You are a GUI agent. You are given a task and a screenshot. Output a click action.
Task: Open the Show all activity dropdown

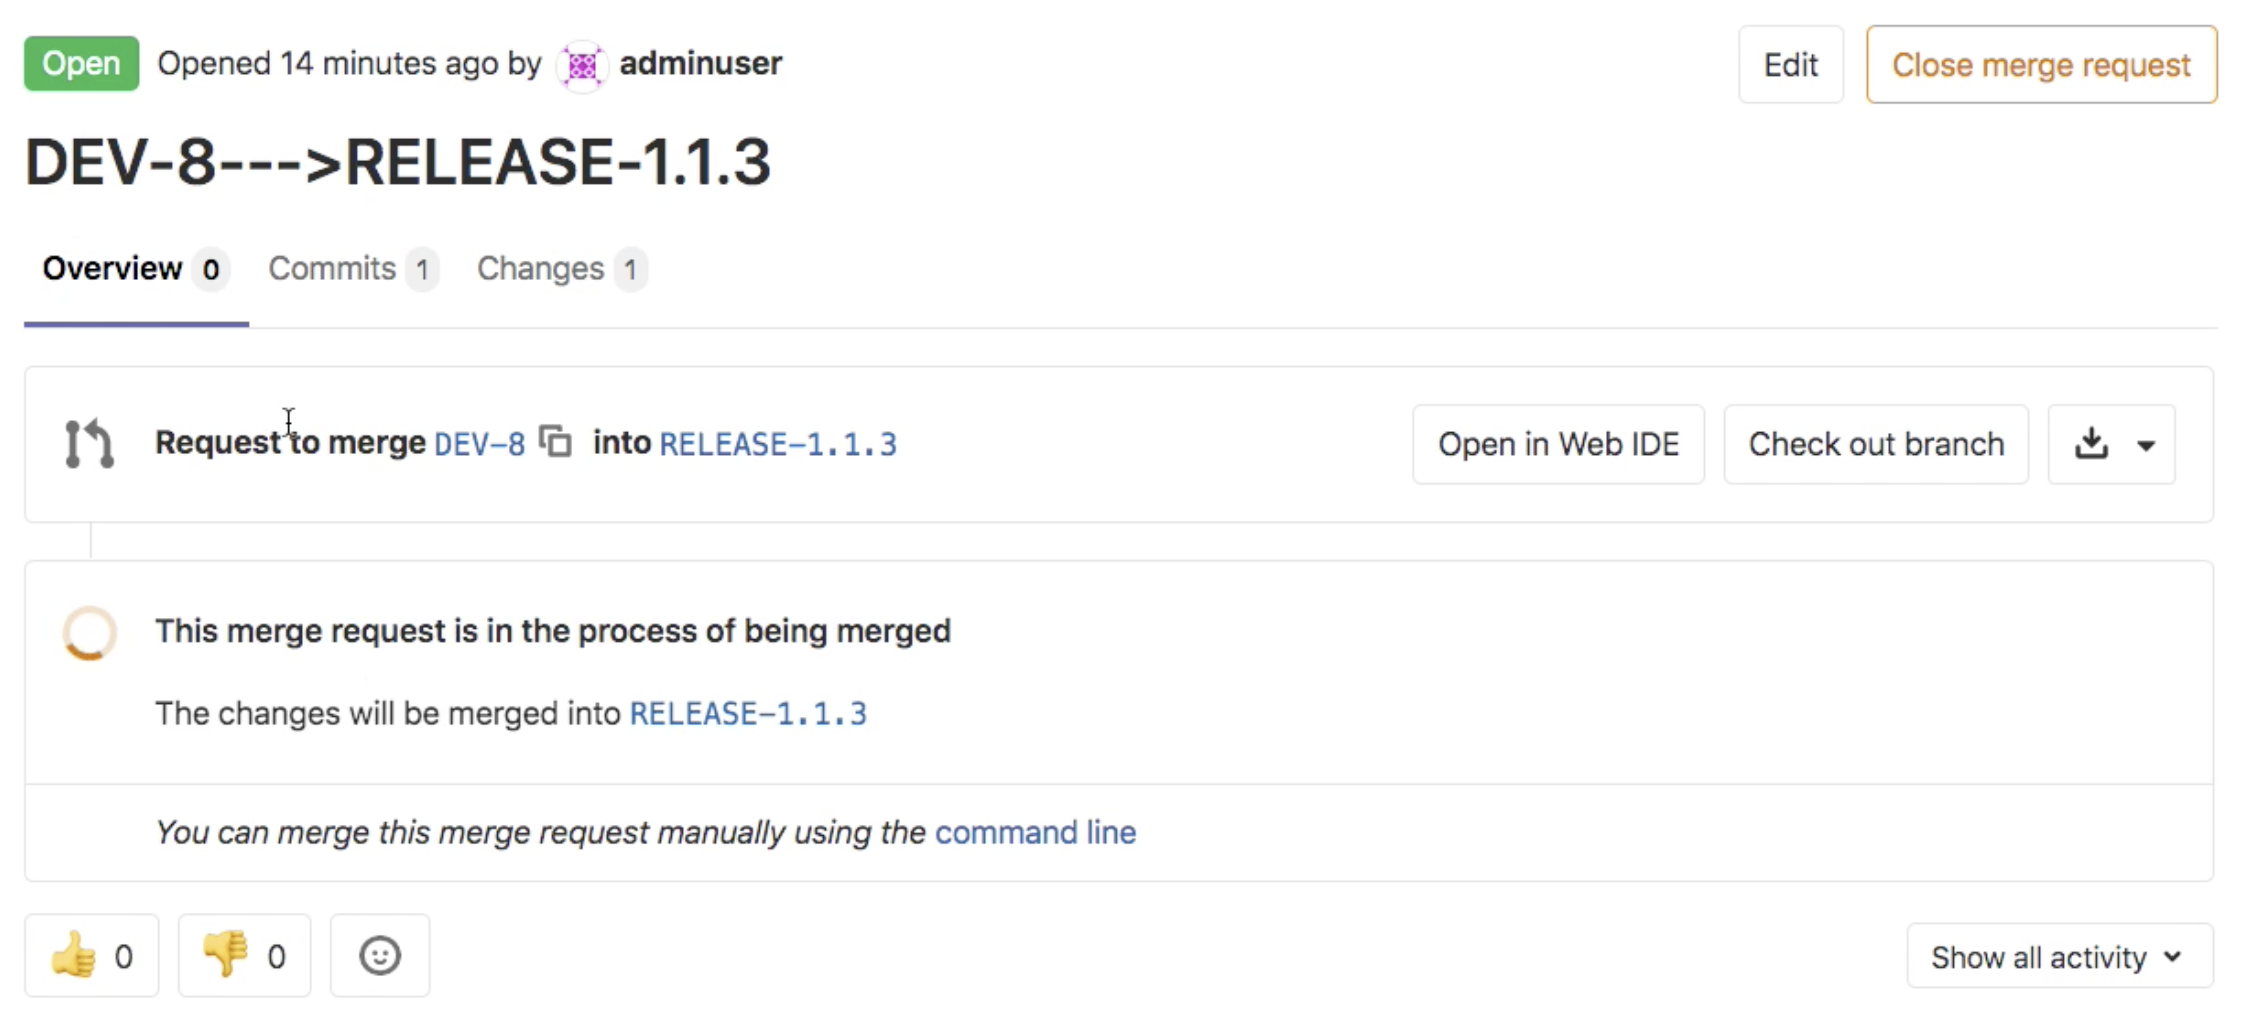(2058, 957)
